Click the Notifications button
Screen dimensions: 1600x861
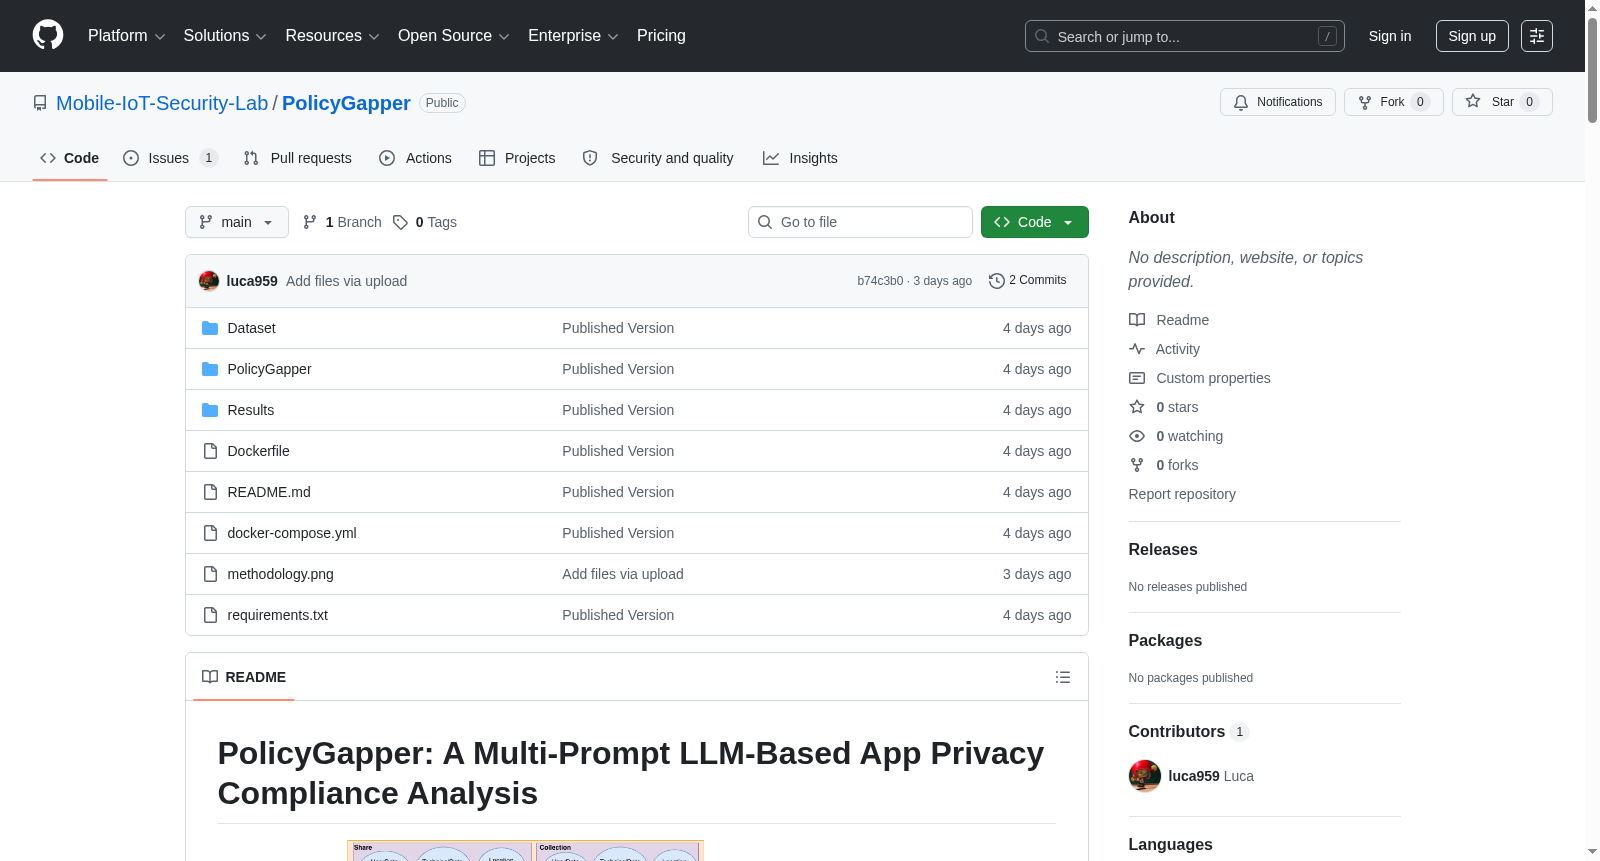pos(1278,102)
